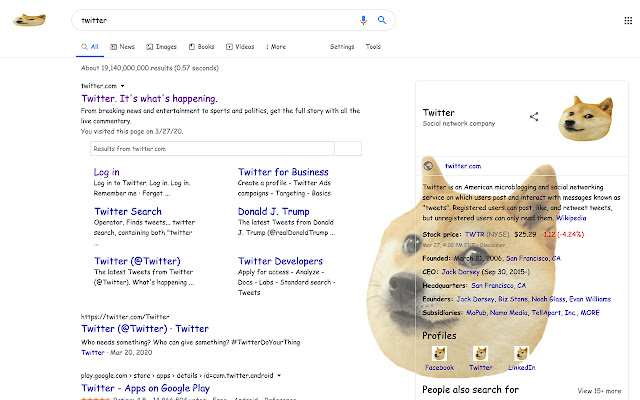Click the Results from twitter.com search field
The image size is (640, 400).
point(212,149)
